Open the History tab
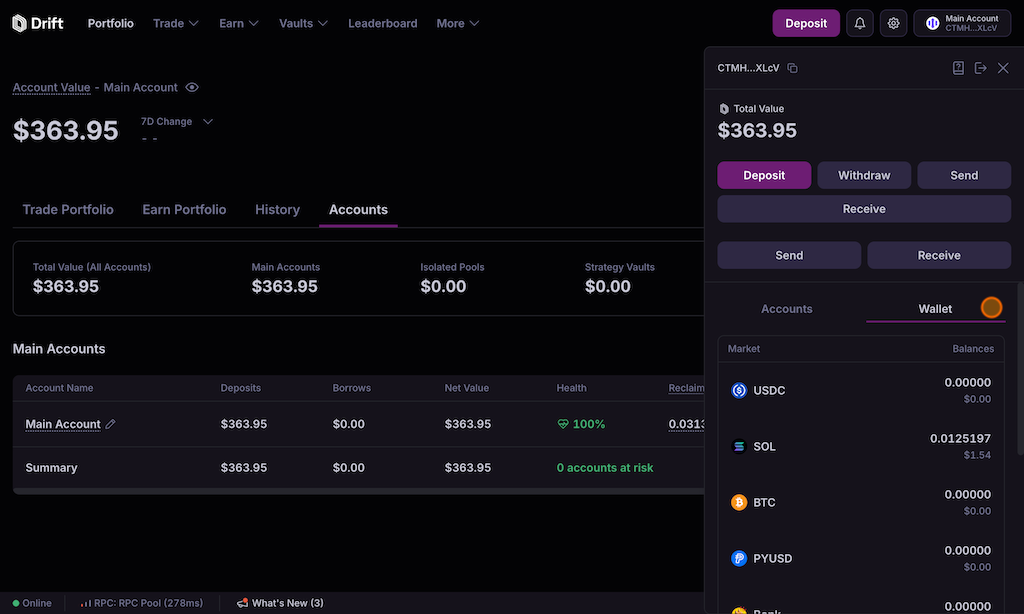The image size is (1024, 614). point(277,210)
